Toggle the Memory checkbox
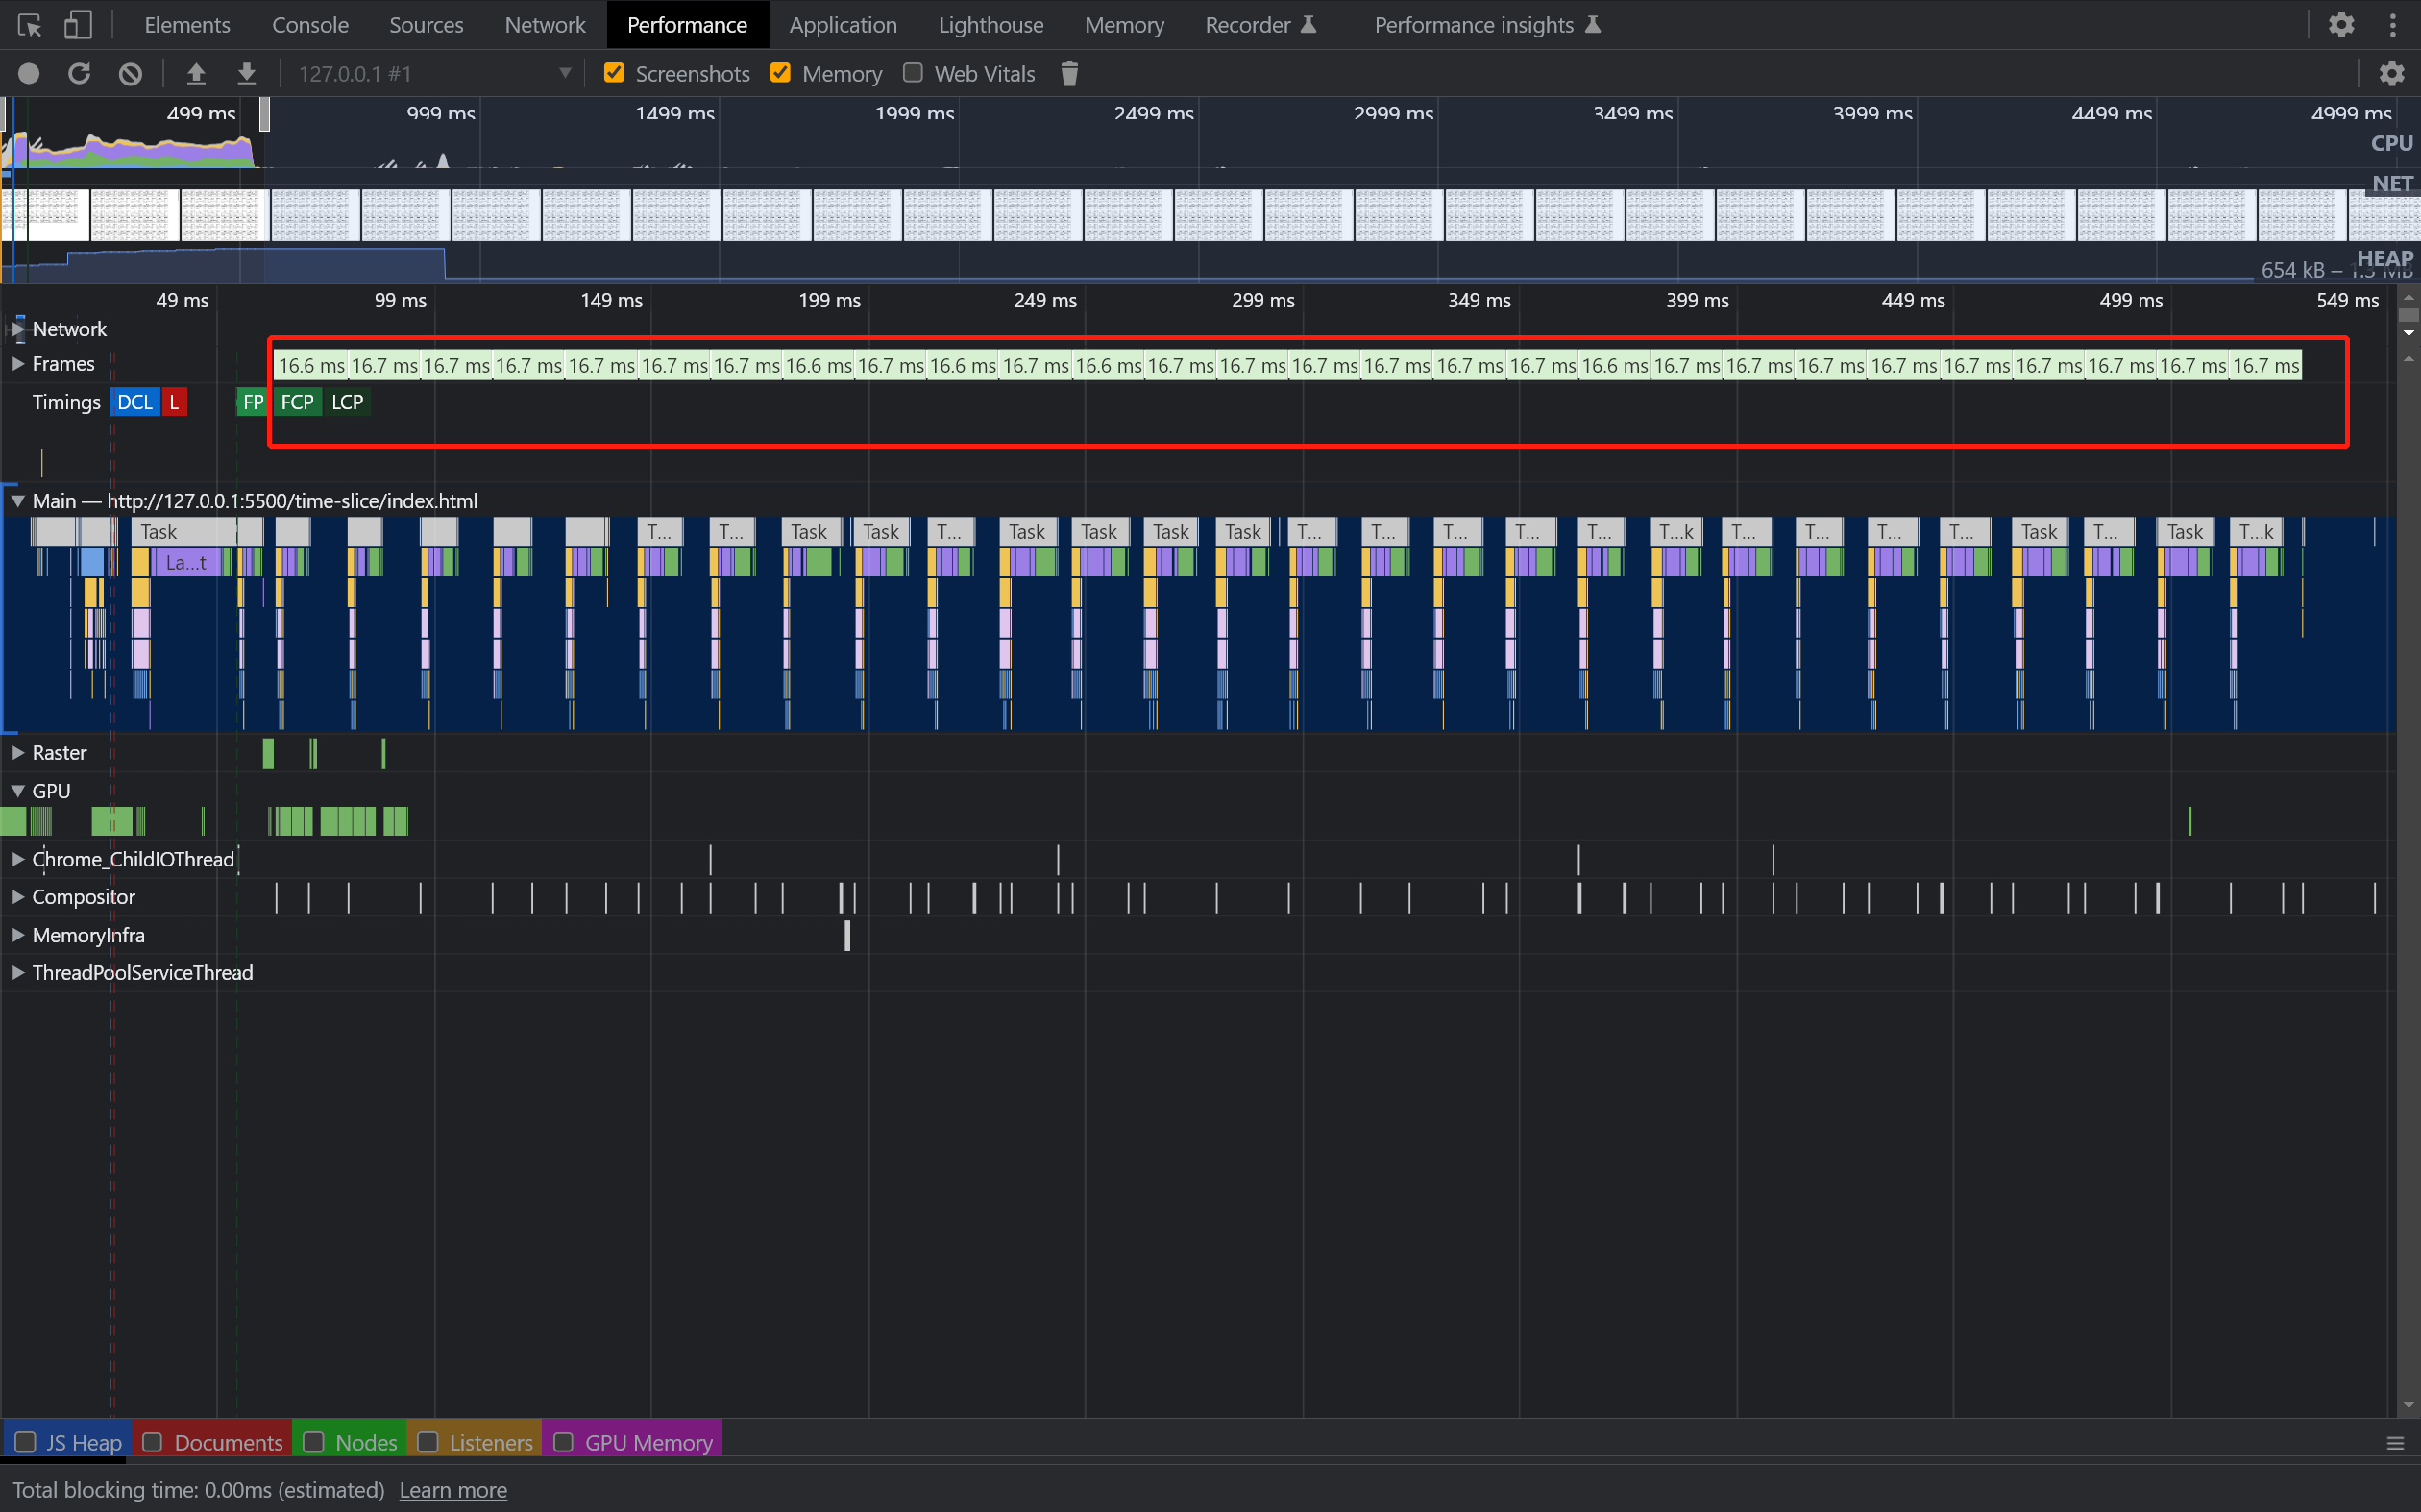The width and height of the screenshot is (2421, 1512). (780, 73)
